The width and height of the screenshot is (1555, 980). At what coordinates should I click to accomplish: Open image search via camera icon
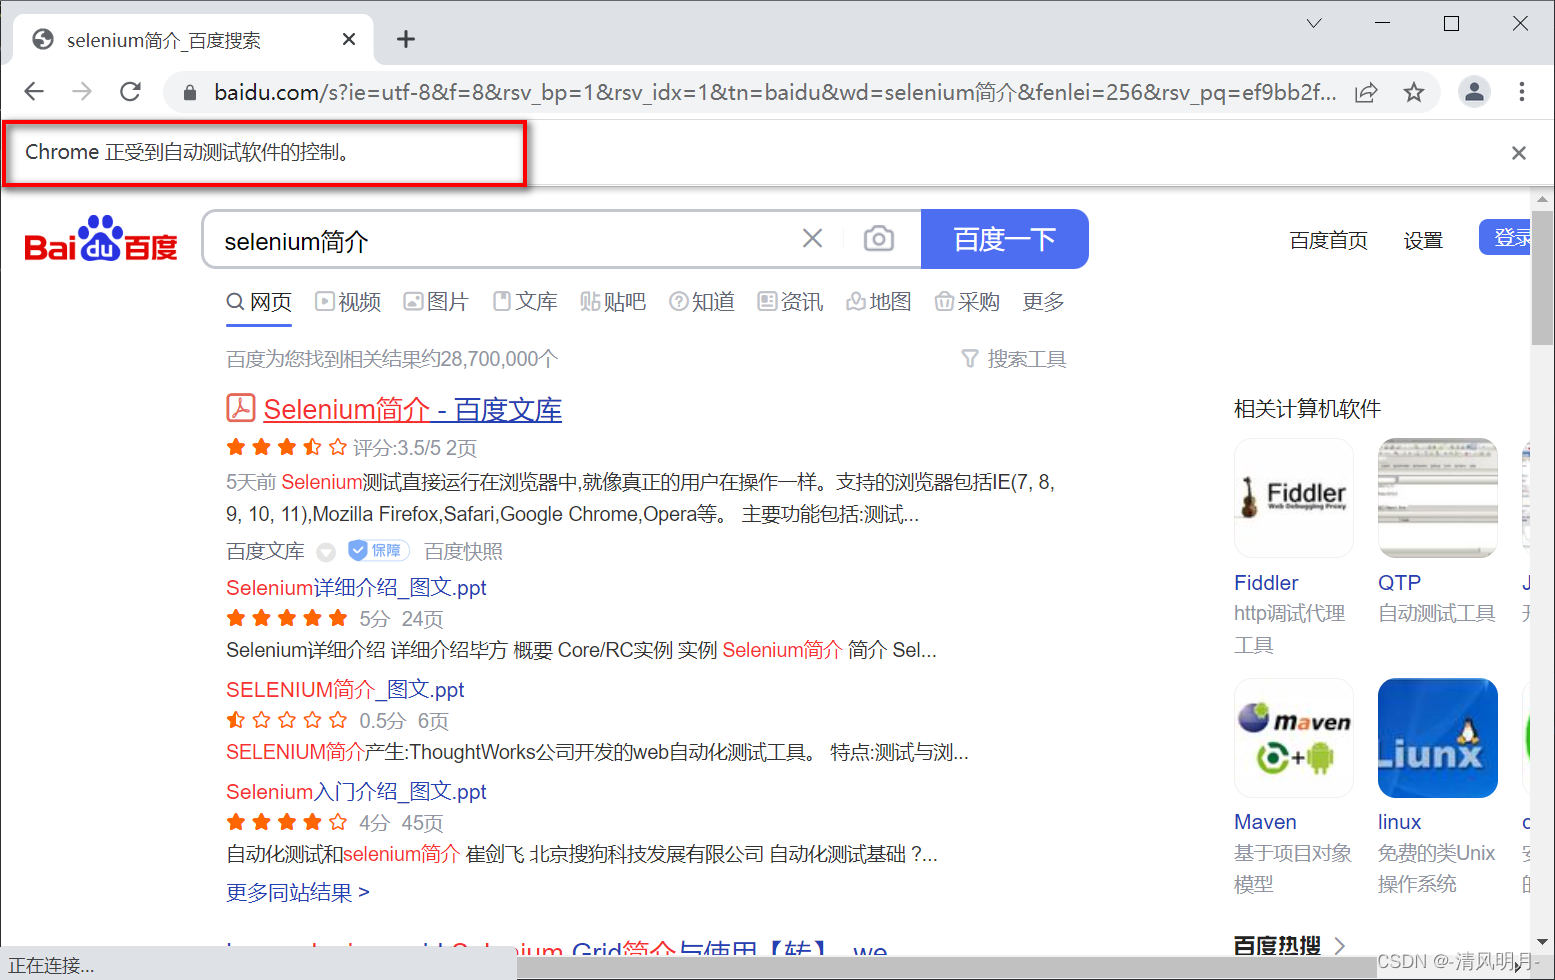[879, 238]
